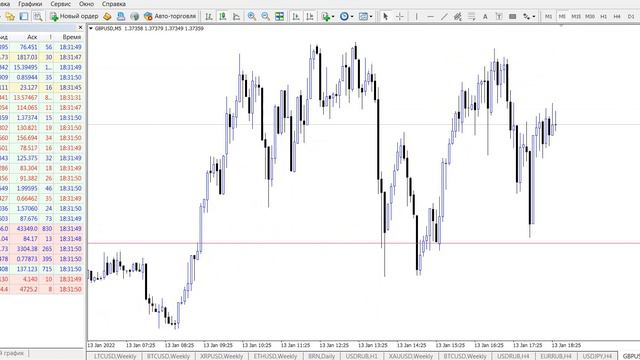640x360 pixels.
Task: Open the Profiles folder icon in toolbar
Action: coord(10,16)
